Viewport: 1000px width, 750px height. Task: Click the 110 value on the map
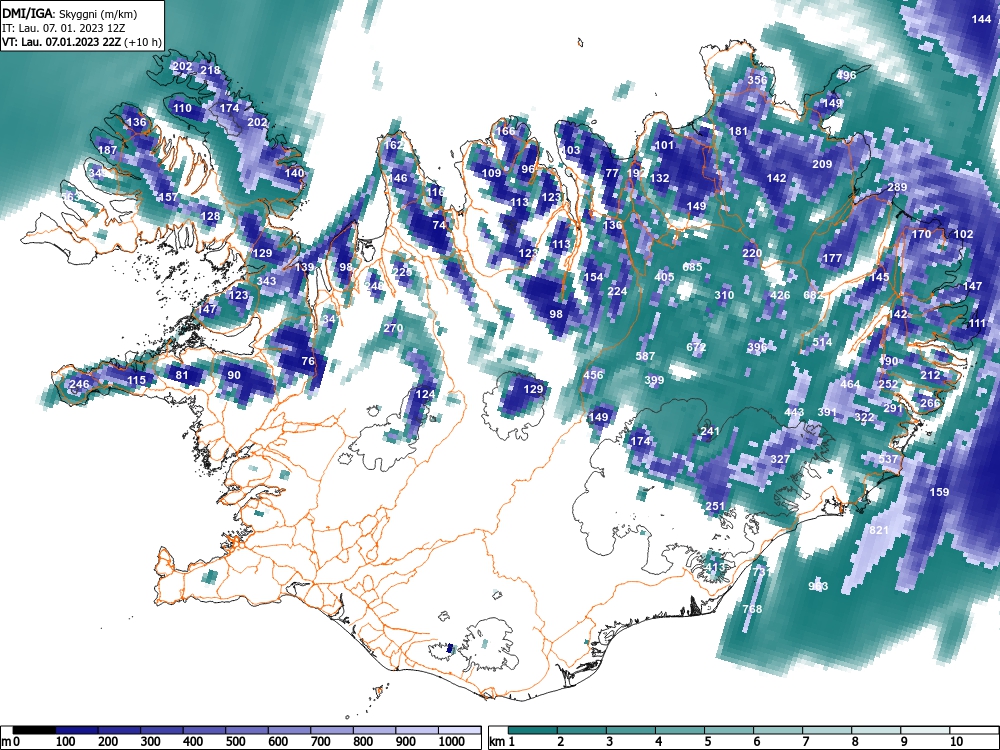pyautogui.click(x=182, y=108)
